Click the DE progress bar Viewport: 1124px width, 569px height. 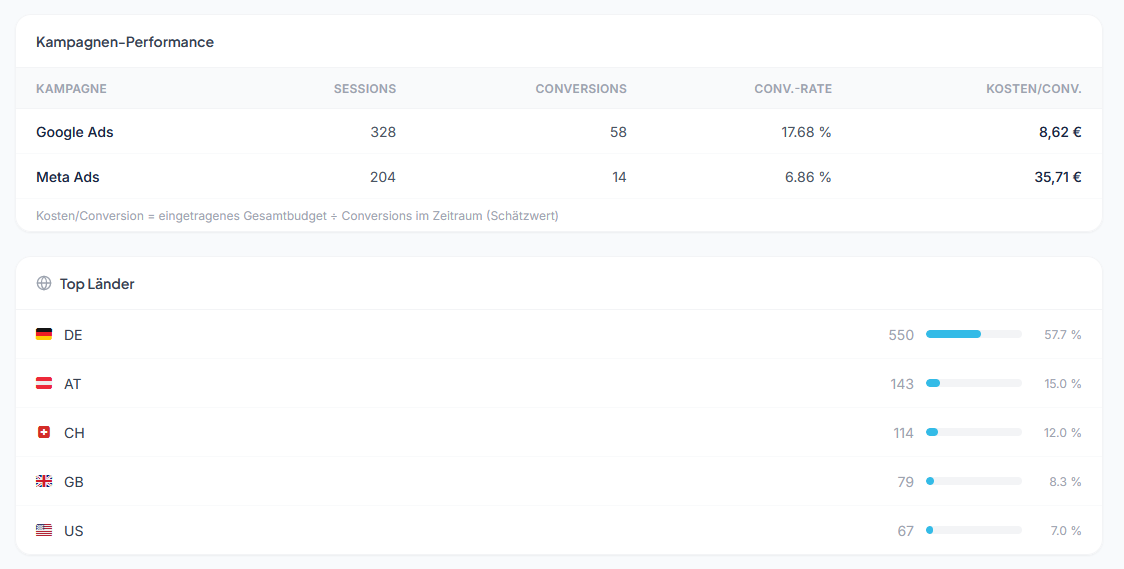click(x=973, y=334)
